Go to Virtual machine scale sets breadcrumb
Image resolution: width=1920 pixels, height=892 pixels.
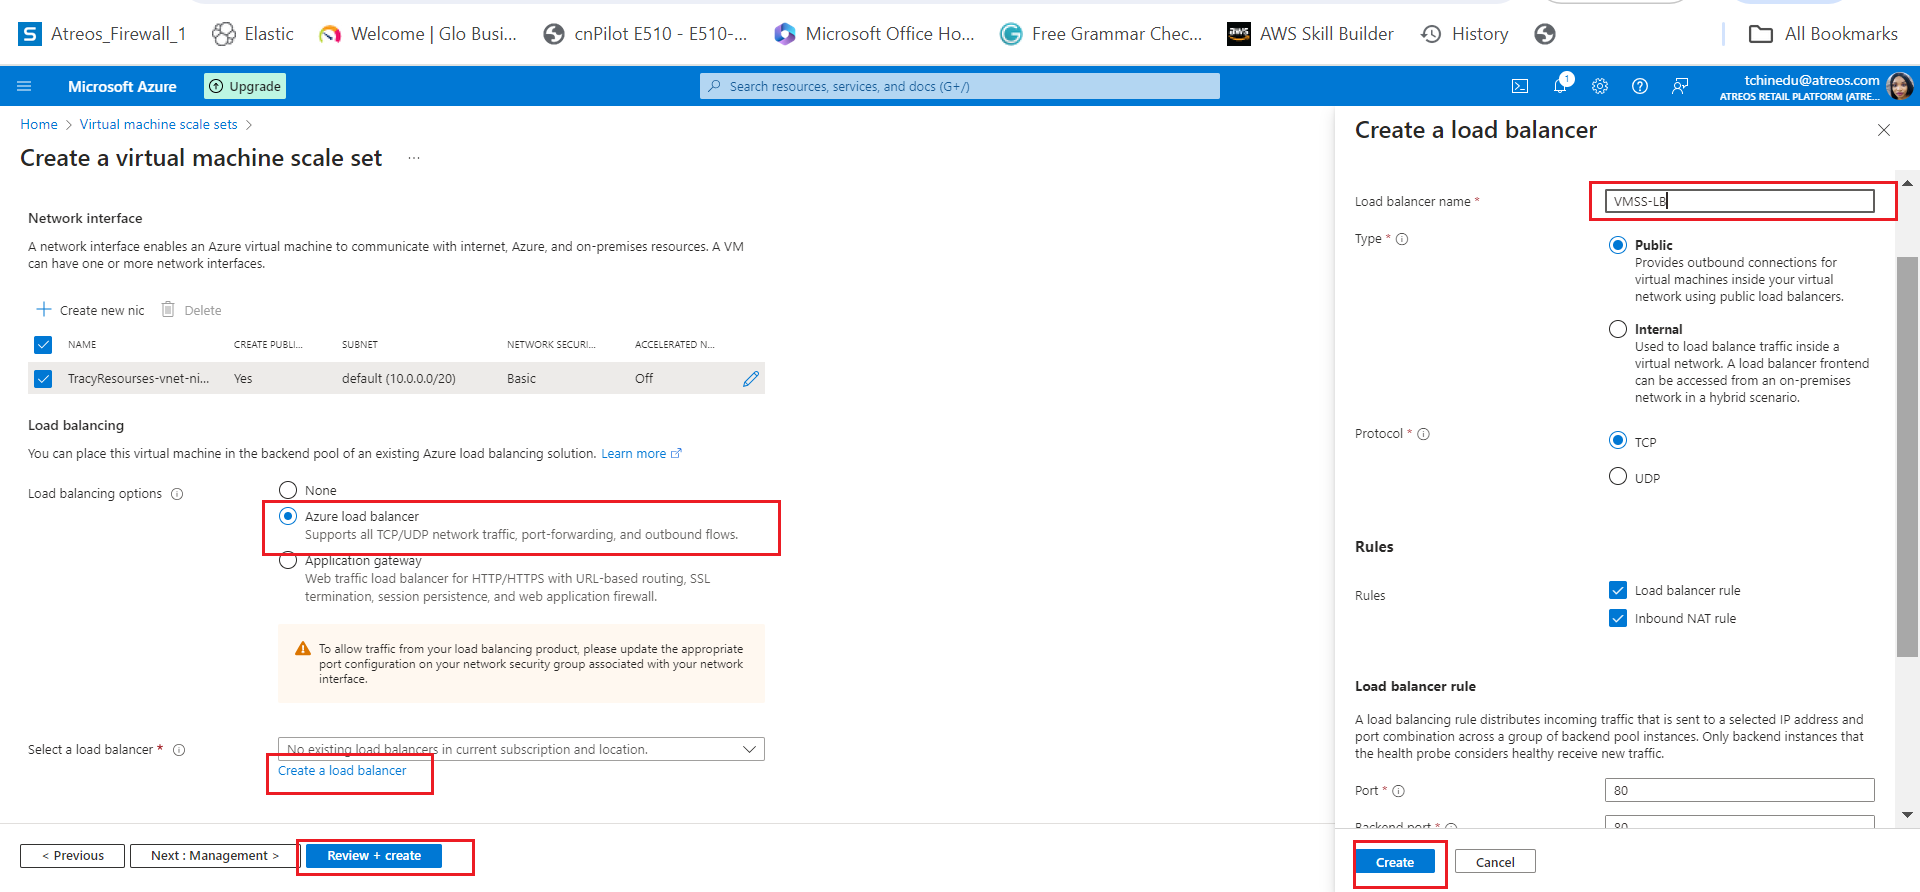(x=159, y=125)
